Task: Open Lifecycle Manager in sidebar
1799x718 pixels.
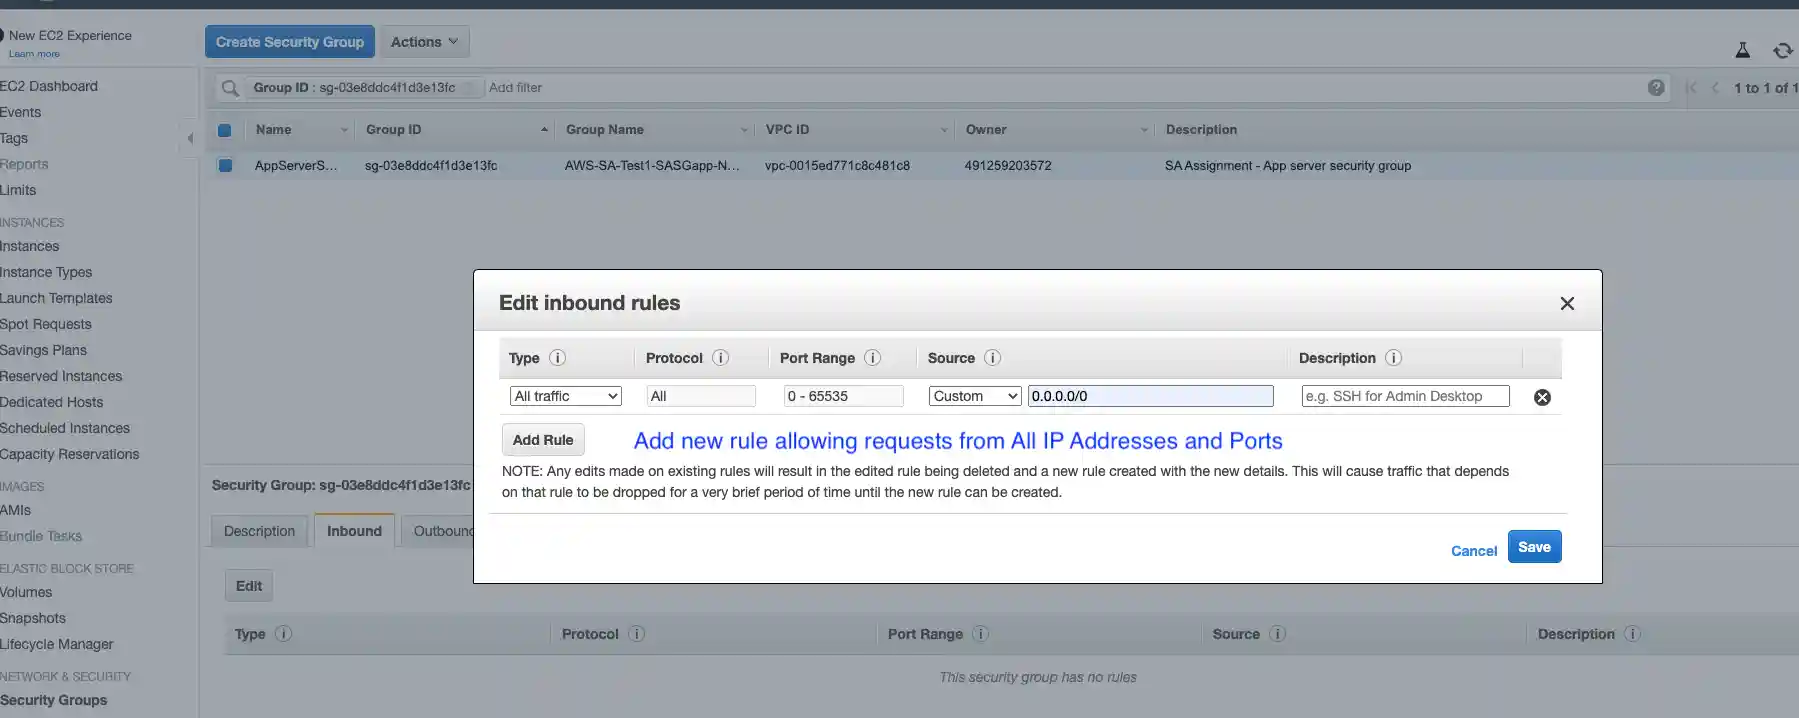Action: point(56,644)
